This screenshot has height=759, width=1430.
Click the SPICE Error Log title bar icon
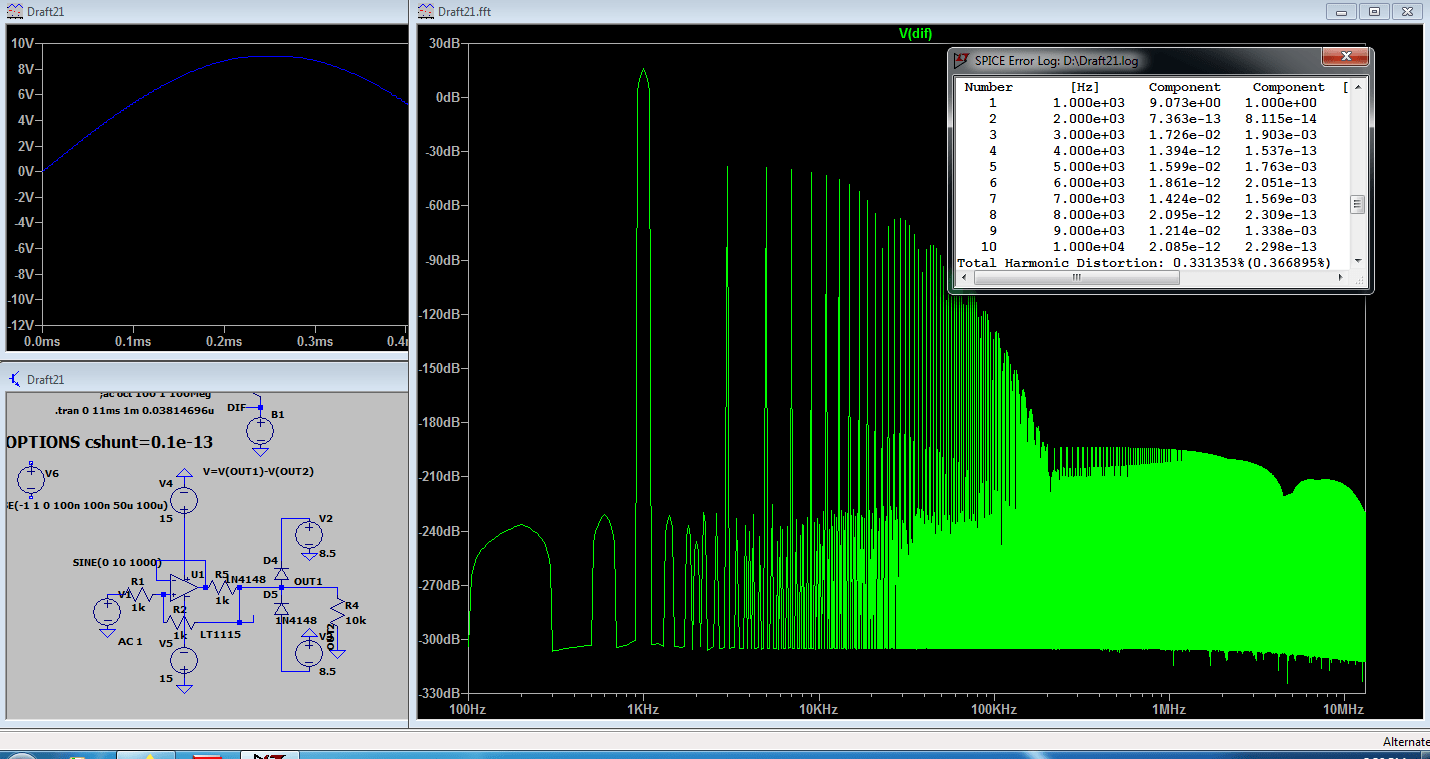(962, 60)
